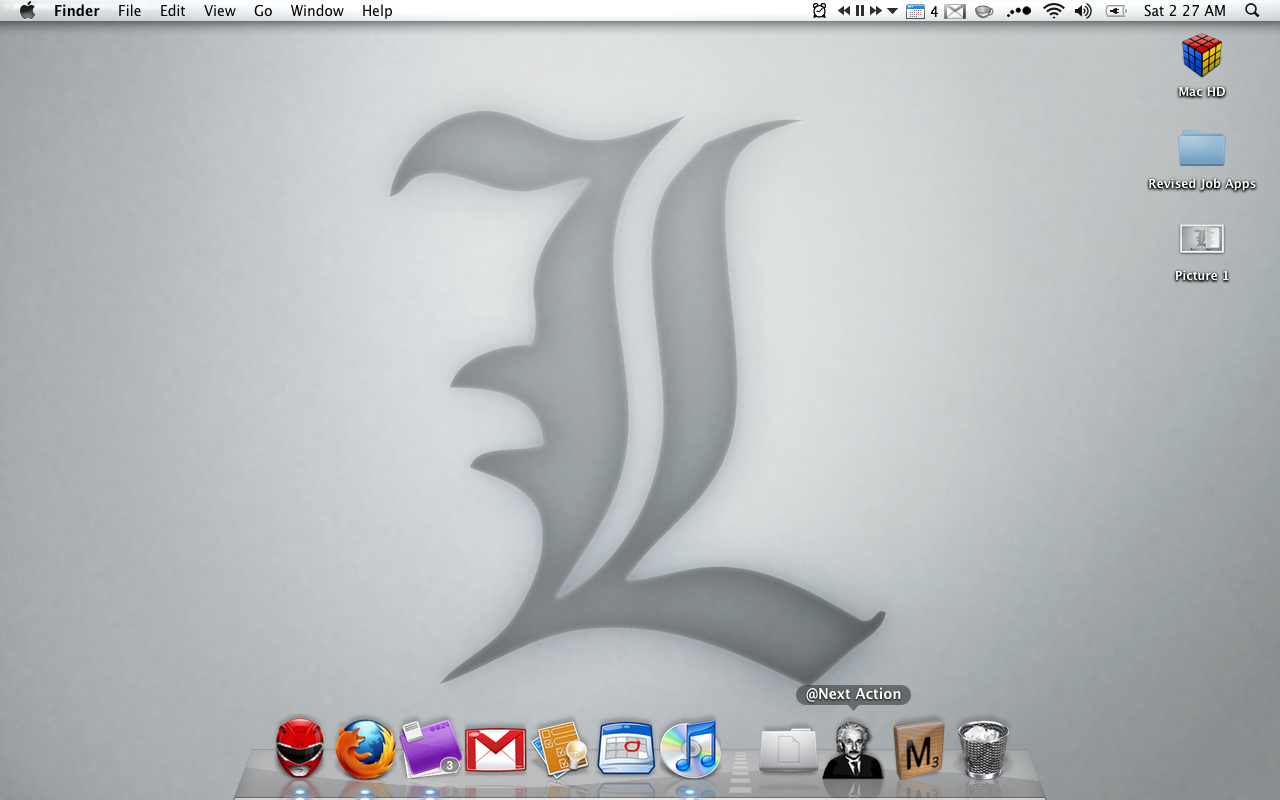
Task: Open the Apple menu
Action: click(x=27, y=11)
